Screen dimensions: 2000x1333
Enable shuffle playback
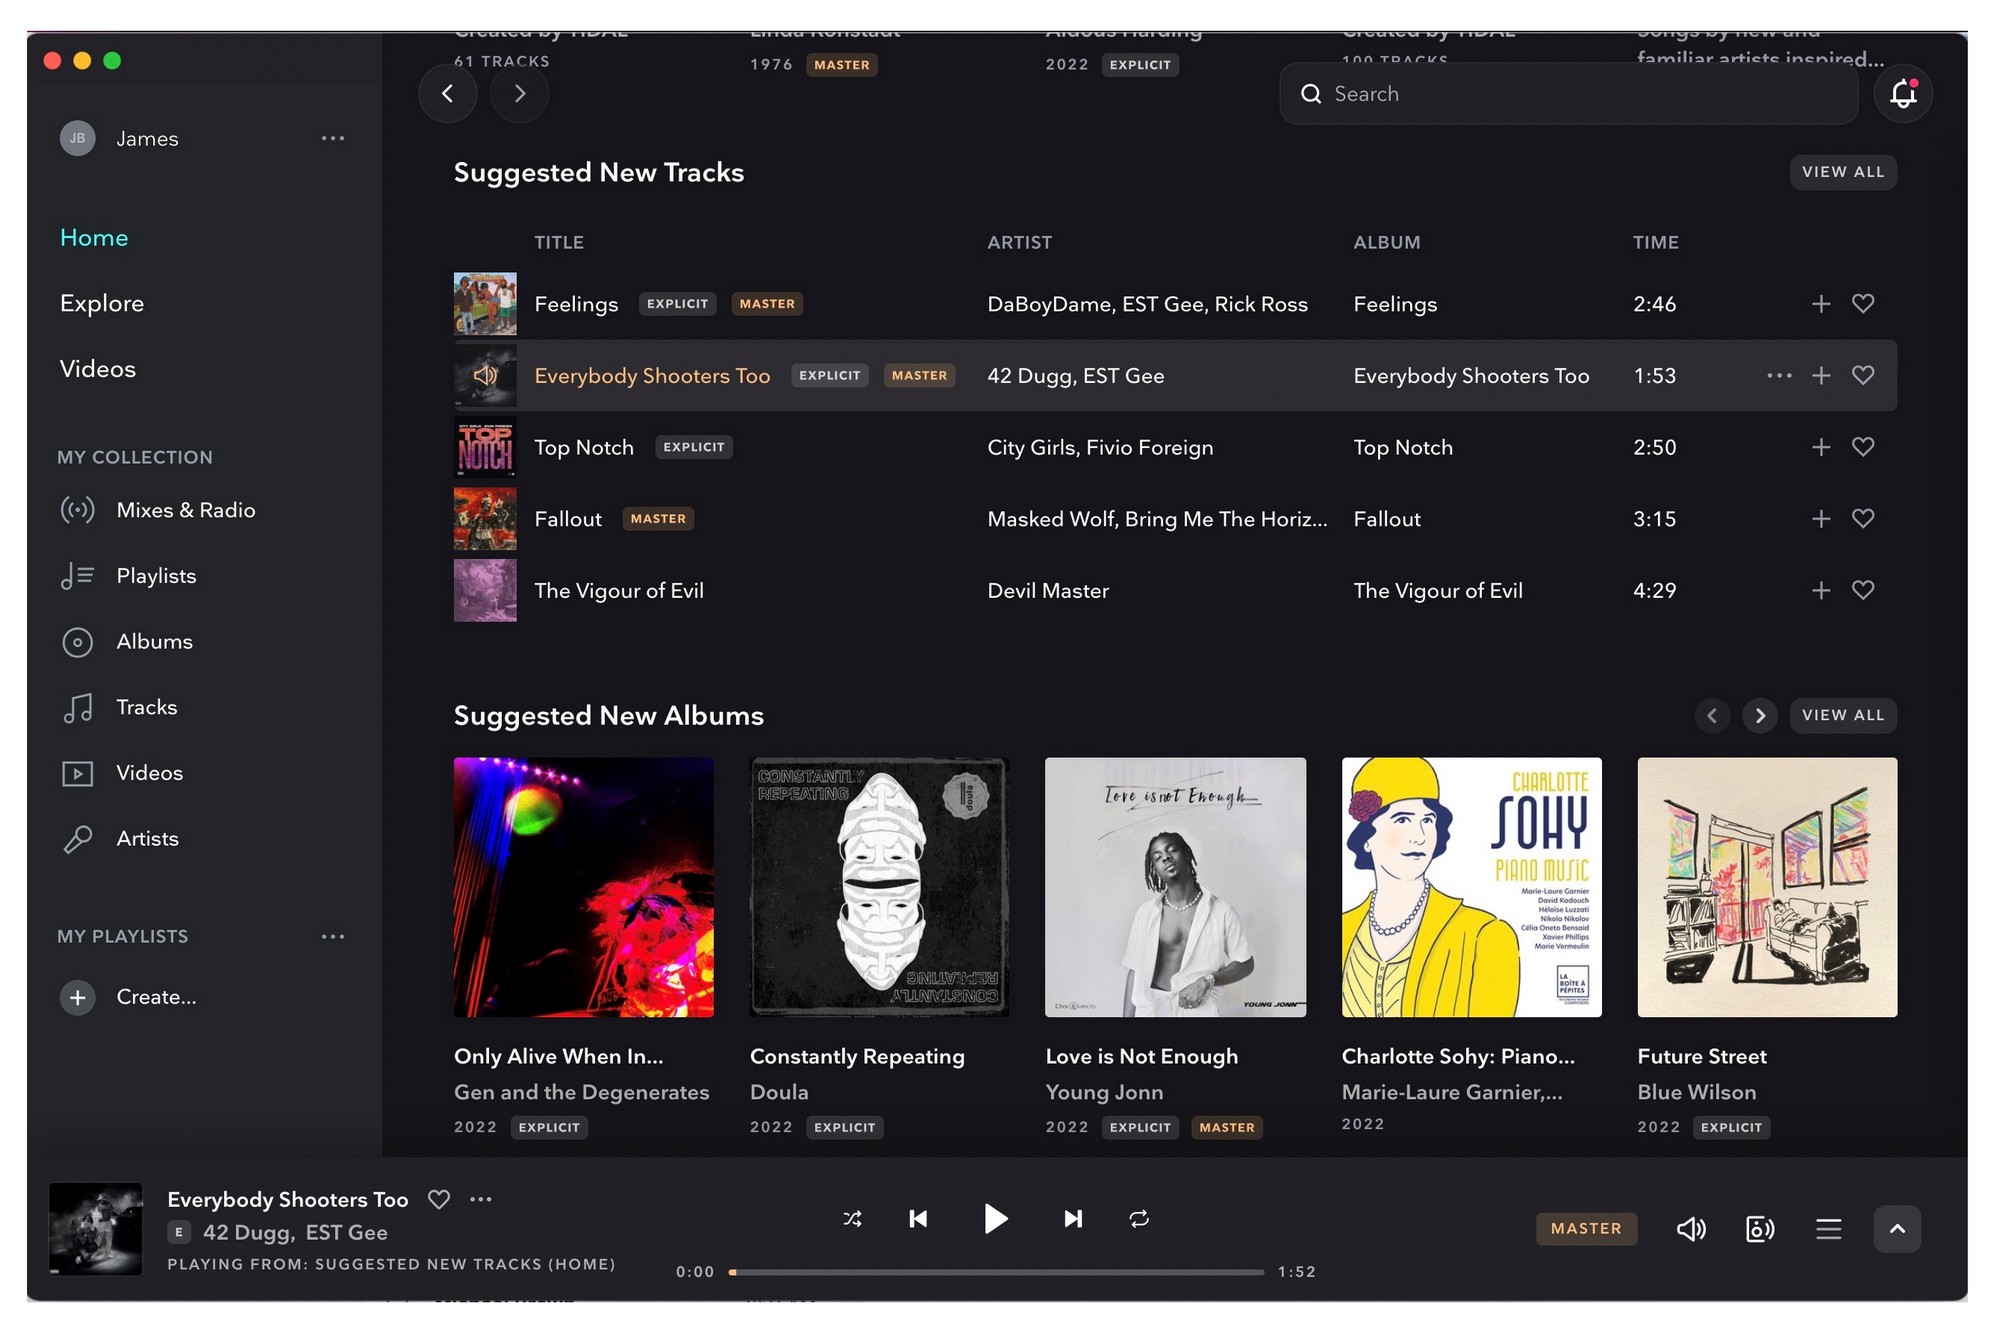point(852,1219)
